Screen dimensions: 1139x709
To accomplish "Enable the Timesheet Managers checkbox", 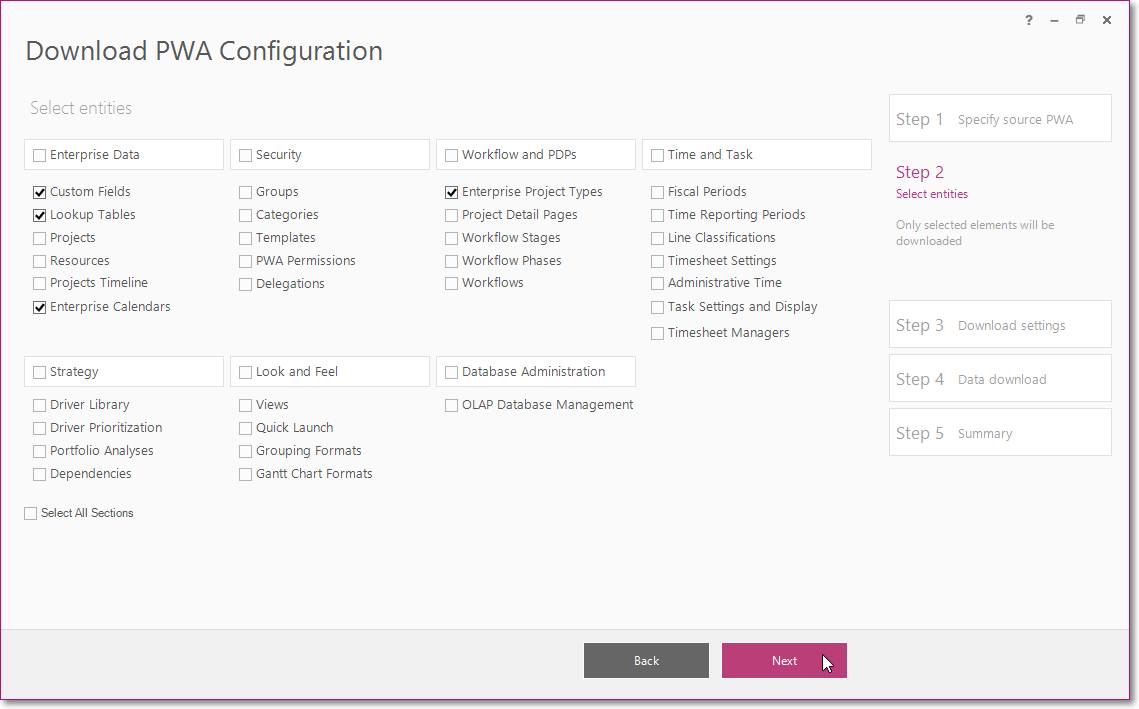I will [x=657, y=333].
